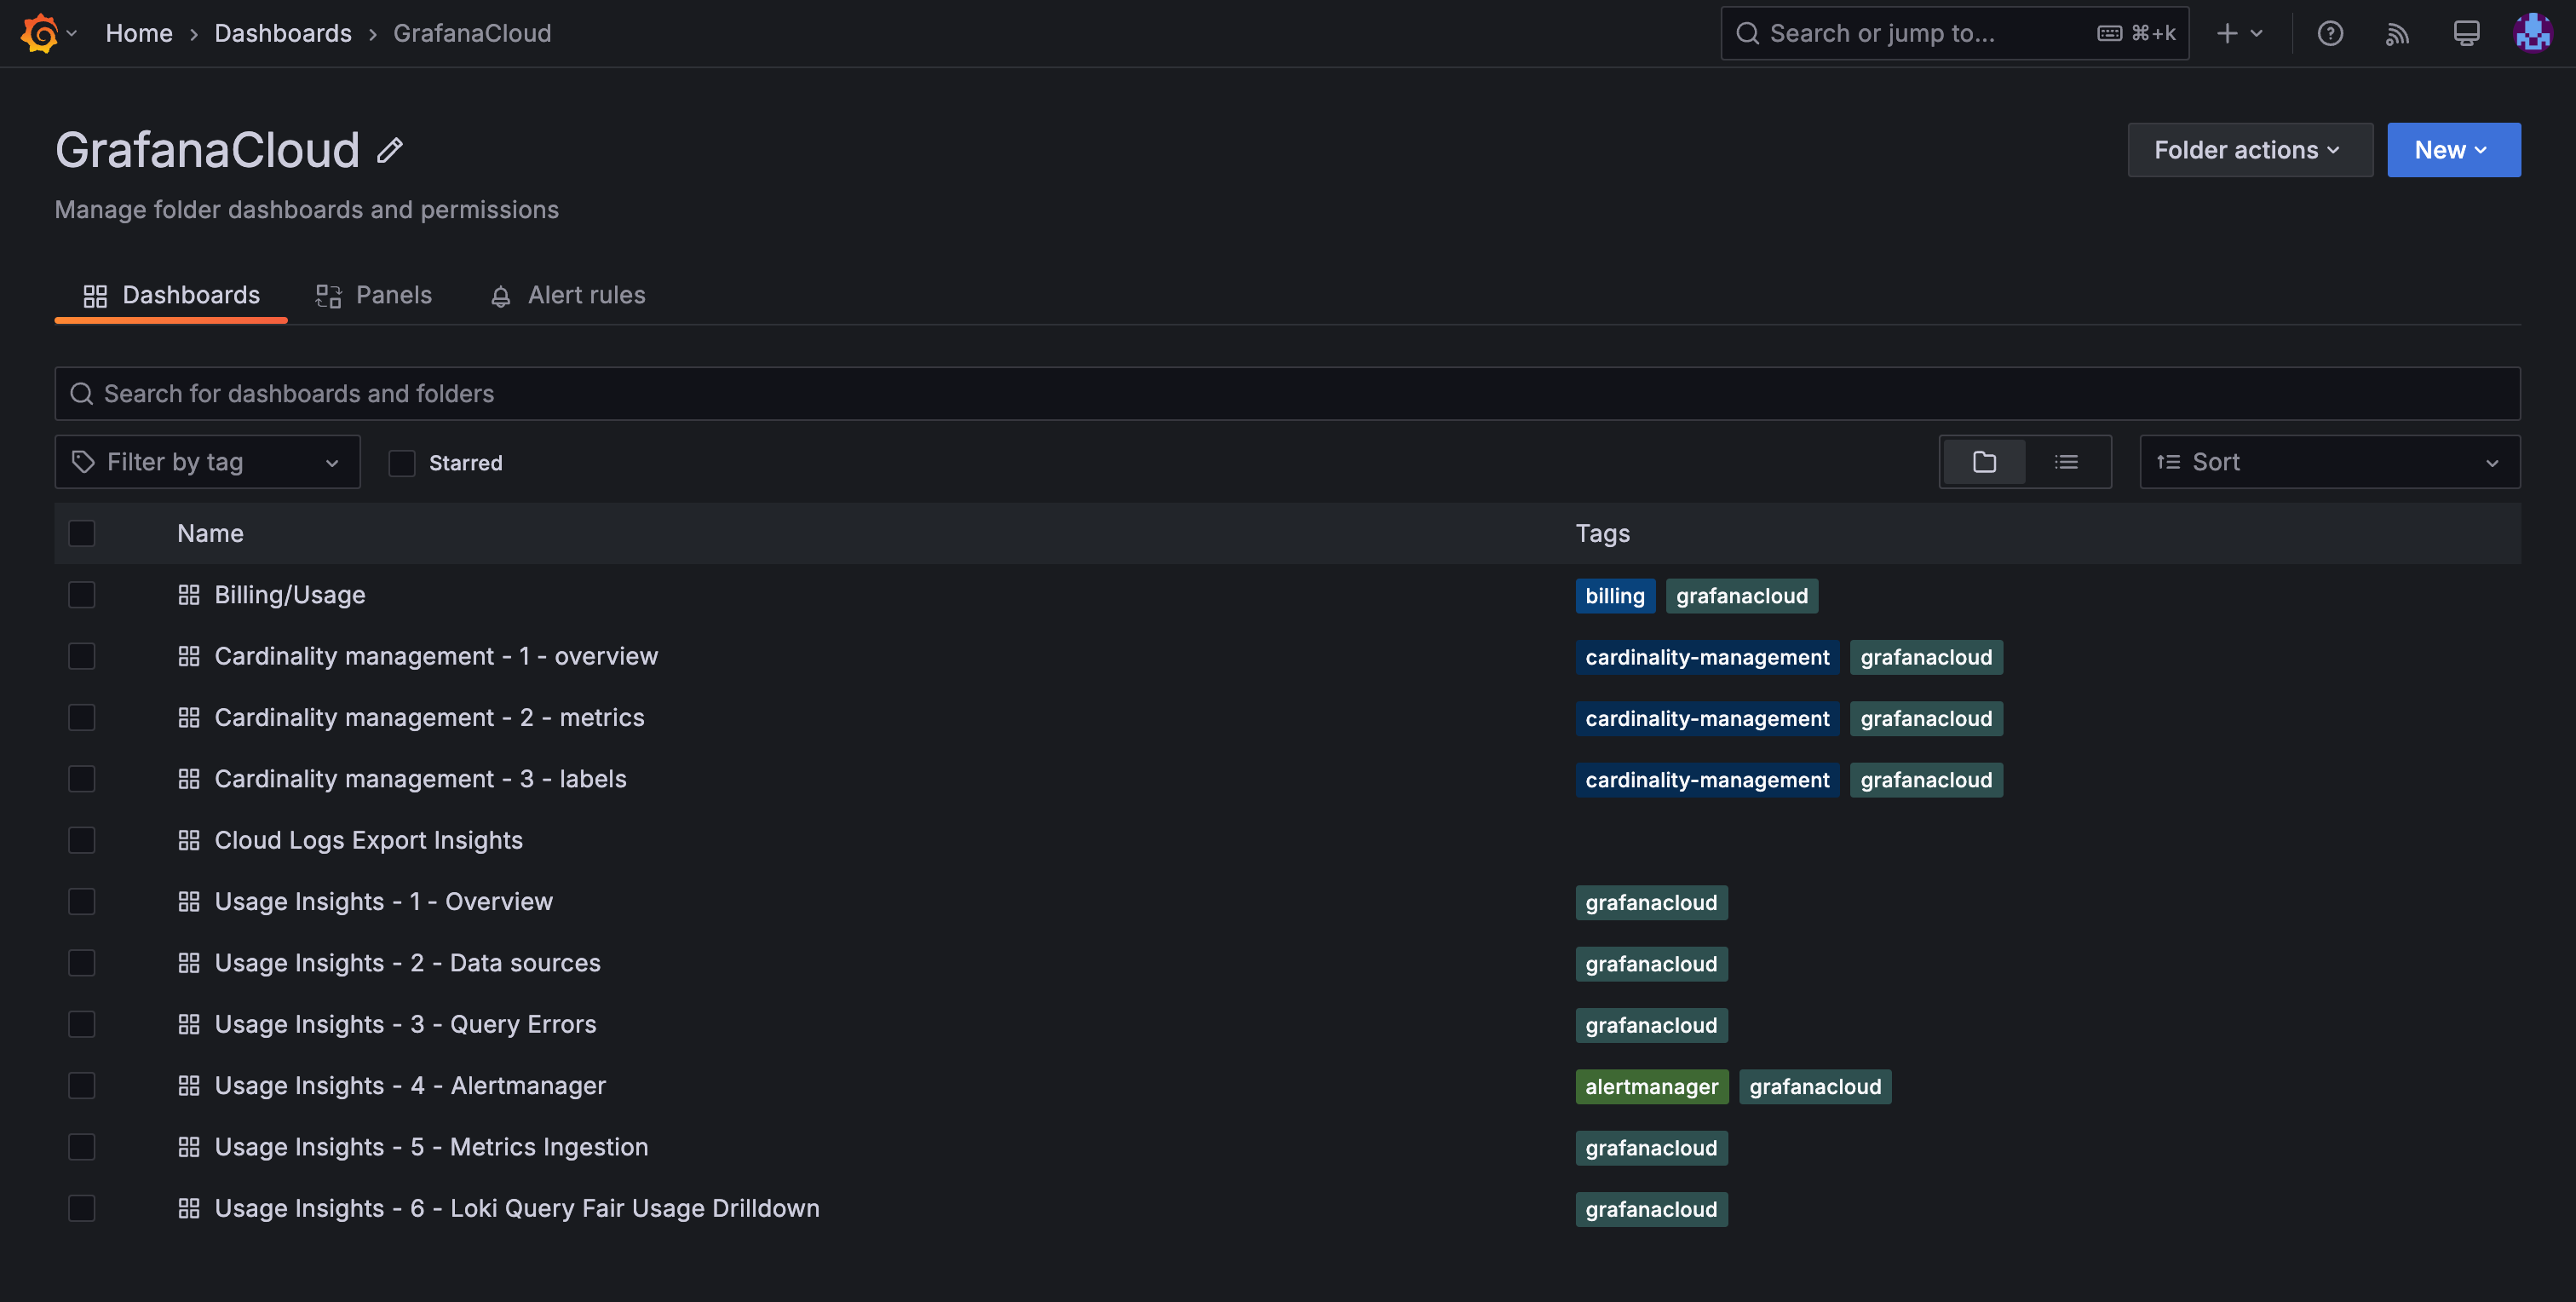Click cardinality-management tag on overview row
This screenshot has height=1302, width=2576.
point(1707,657)
